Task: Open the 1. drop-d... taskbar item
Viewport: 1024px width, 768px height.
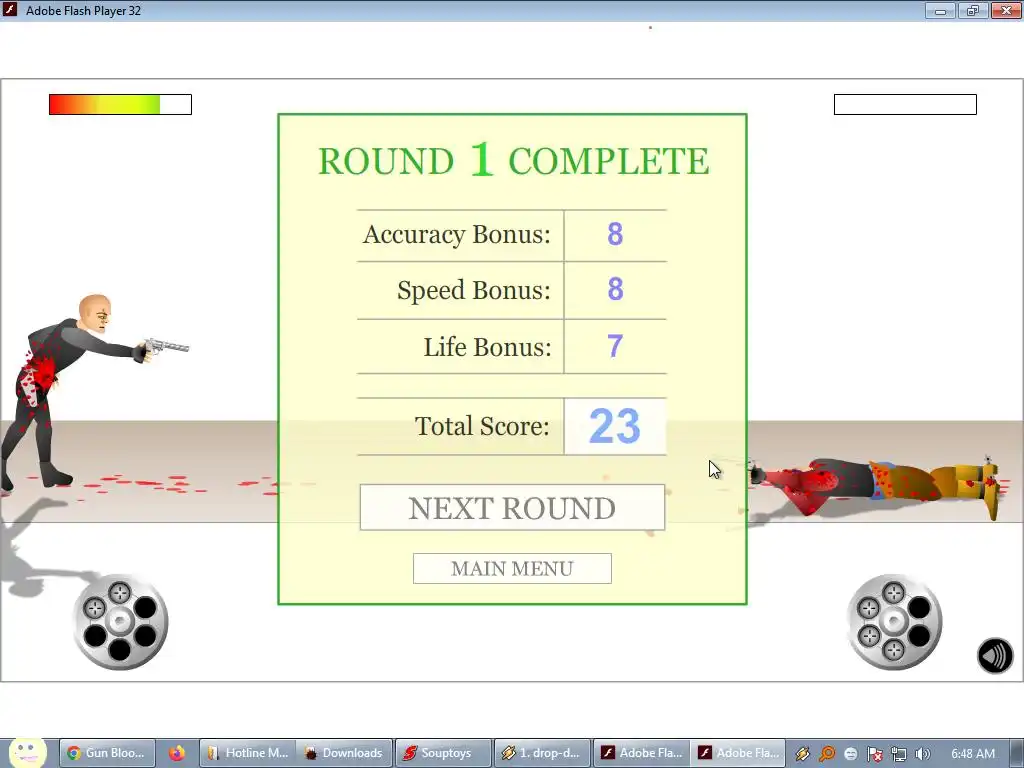Action: 542,753
